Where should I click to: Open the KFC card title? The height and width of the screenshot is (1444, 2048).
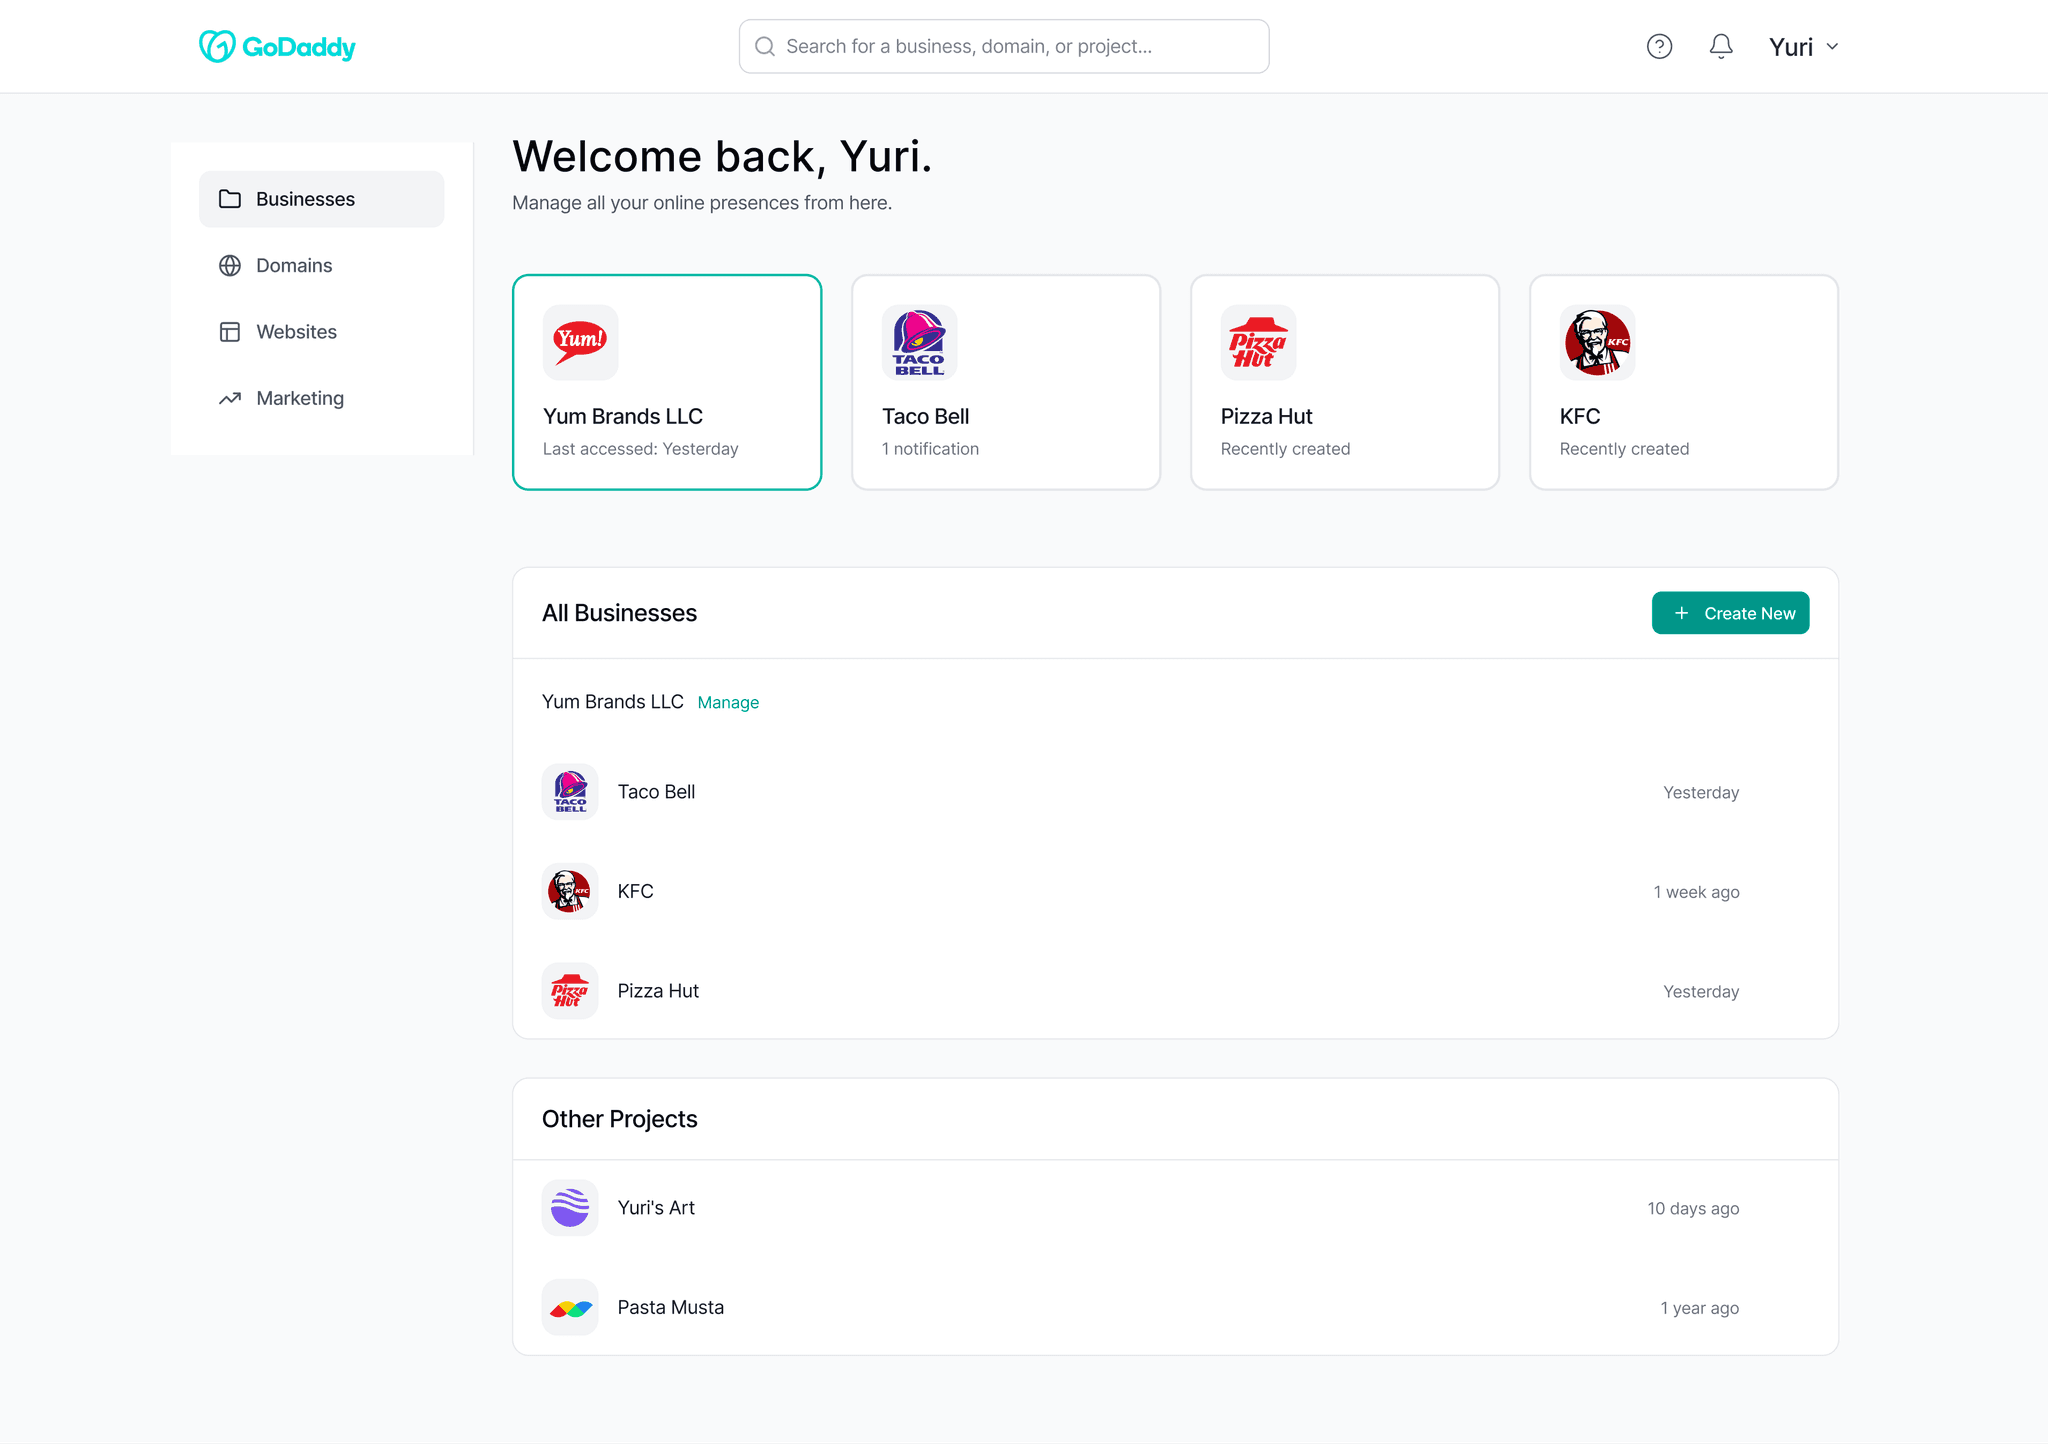[x=1580, y=416]
